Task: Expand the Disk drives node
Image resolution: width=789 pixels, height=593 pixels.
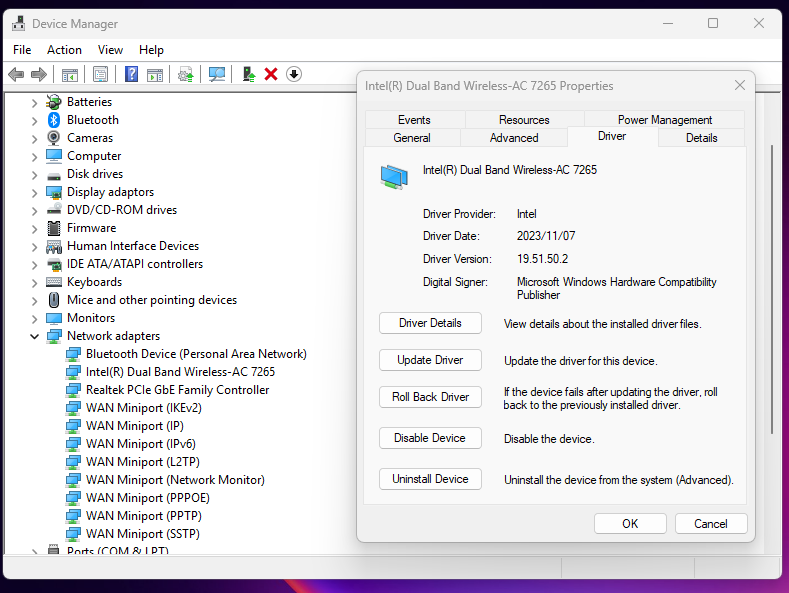Action: 34,175
